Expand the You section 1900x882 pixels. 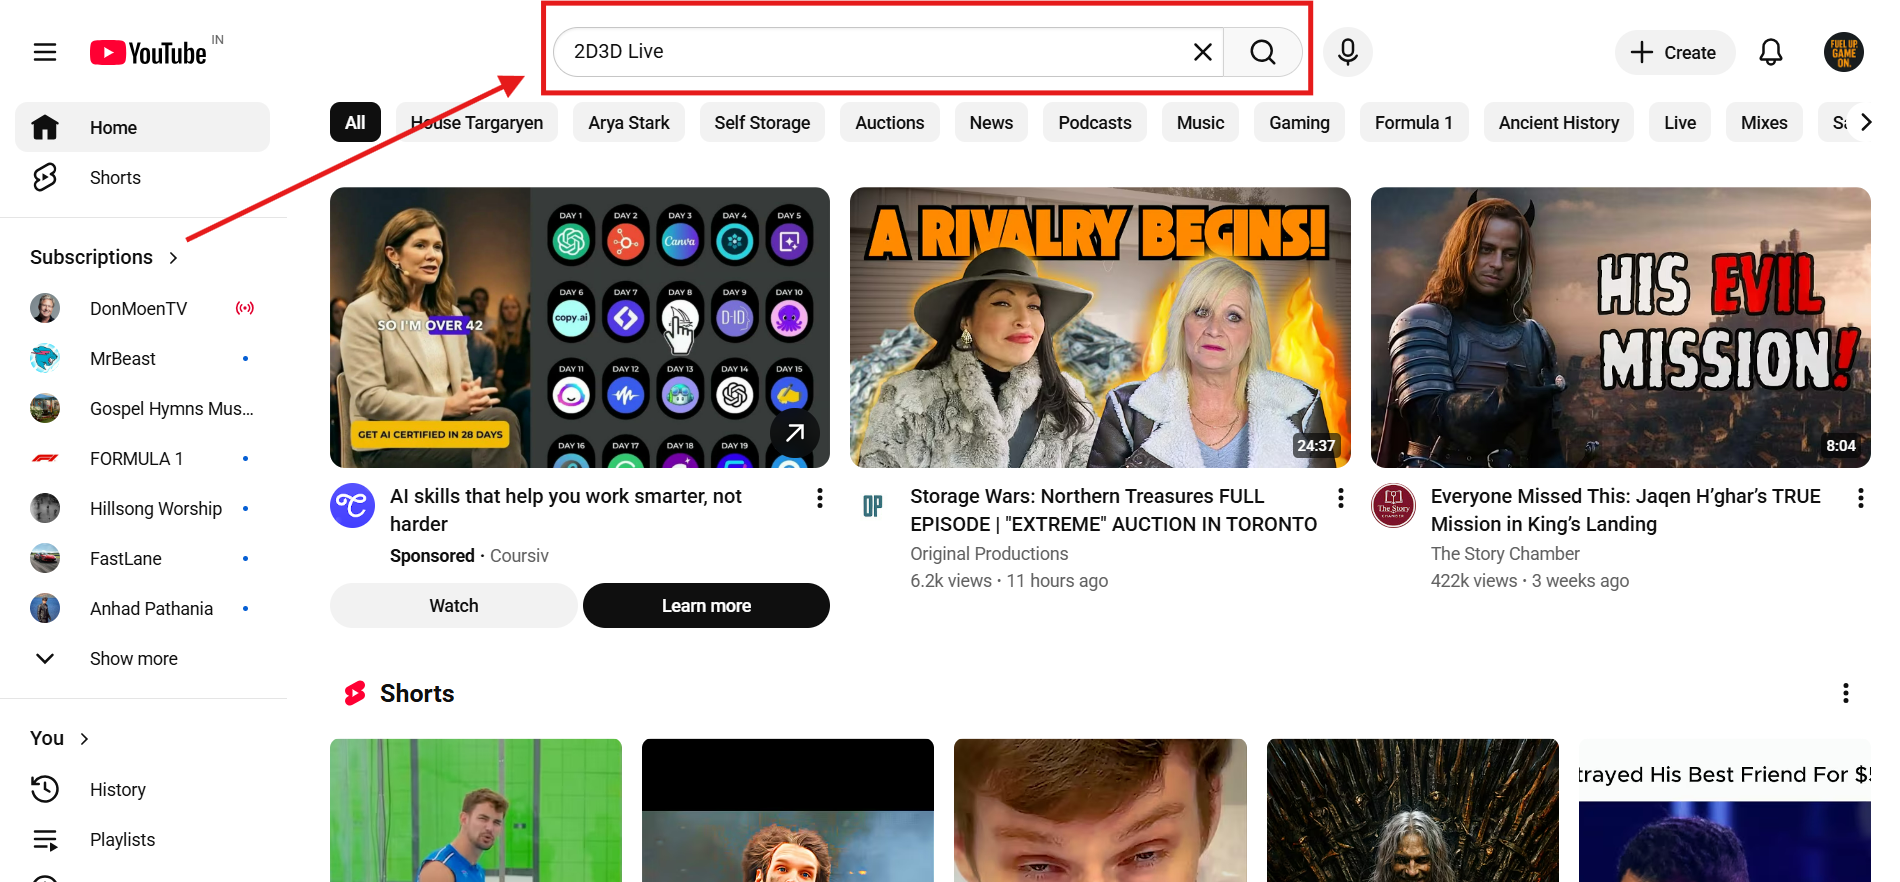(x=60, y=738)
